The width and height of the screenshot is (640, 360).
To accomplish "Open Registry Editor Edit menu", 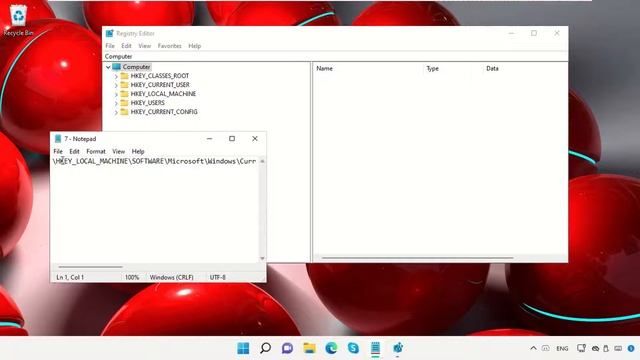I will [127, 46].
